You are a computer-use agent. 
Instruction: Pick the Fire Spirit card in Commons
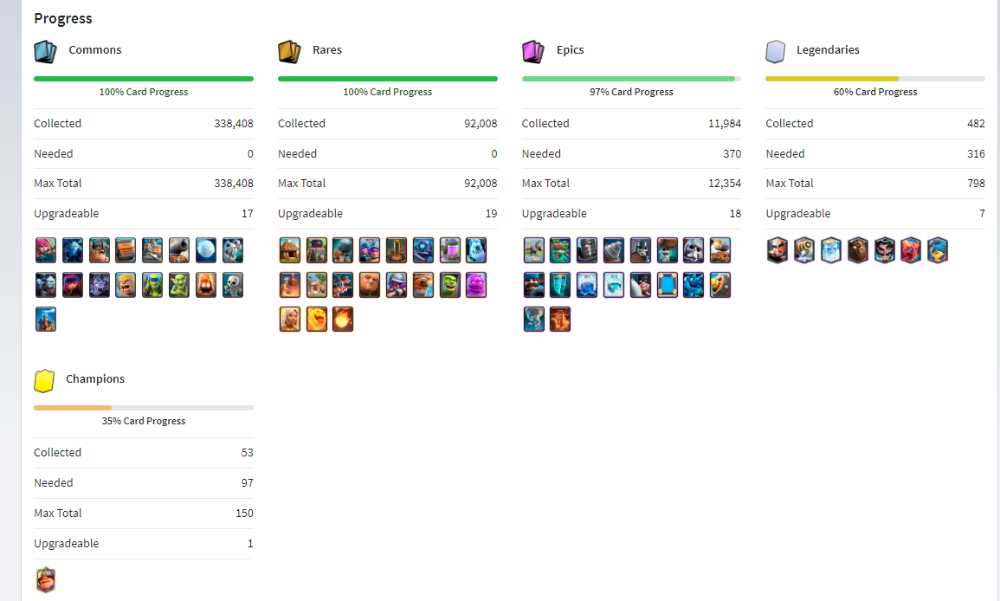(206, 285)
